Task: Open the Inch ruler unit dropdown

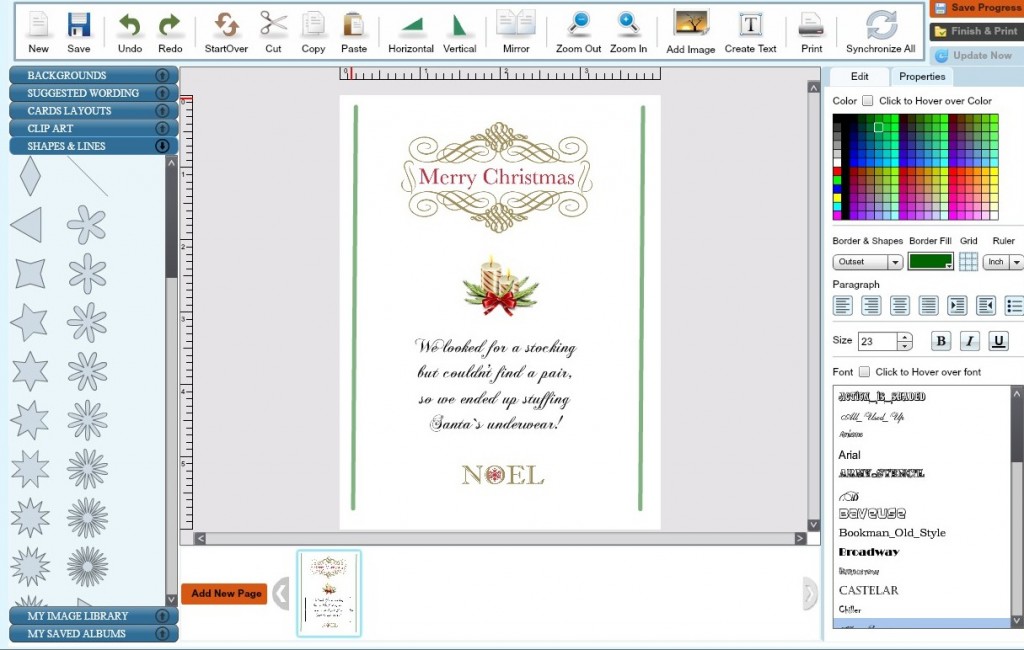Action: tap(1003, 262)
